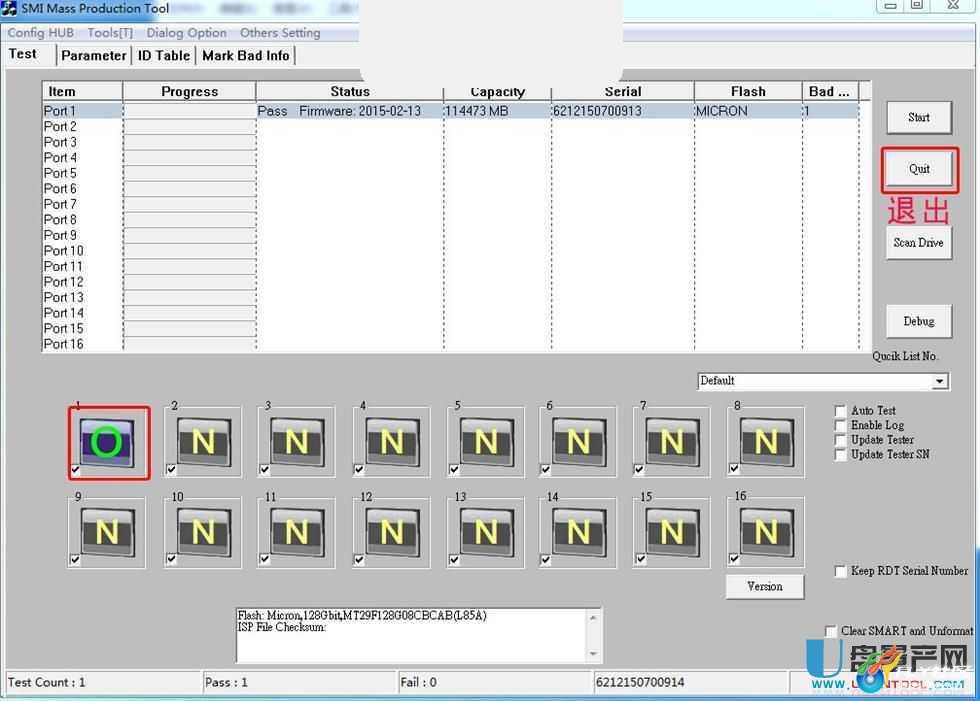
Task: Click port 3 N status icon
Action: [x=297, y=443]
